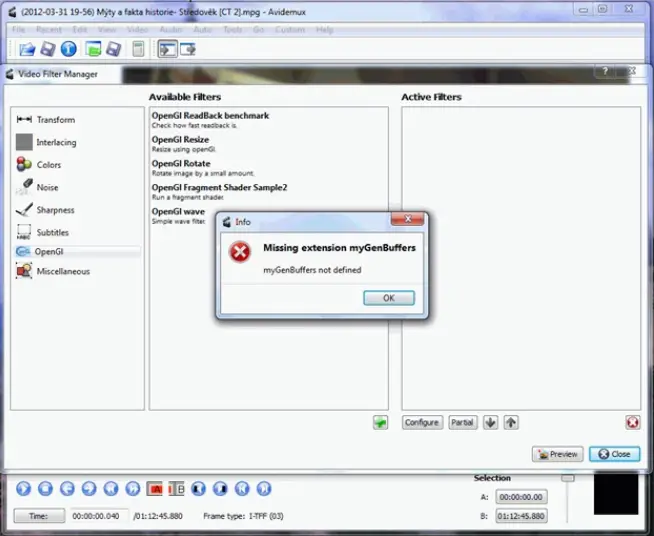Open the Help menu
This screenshot has height=536, width=654.
click(324, 30)
